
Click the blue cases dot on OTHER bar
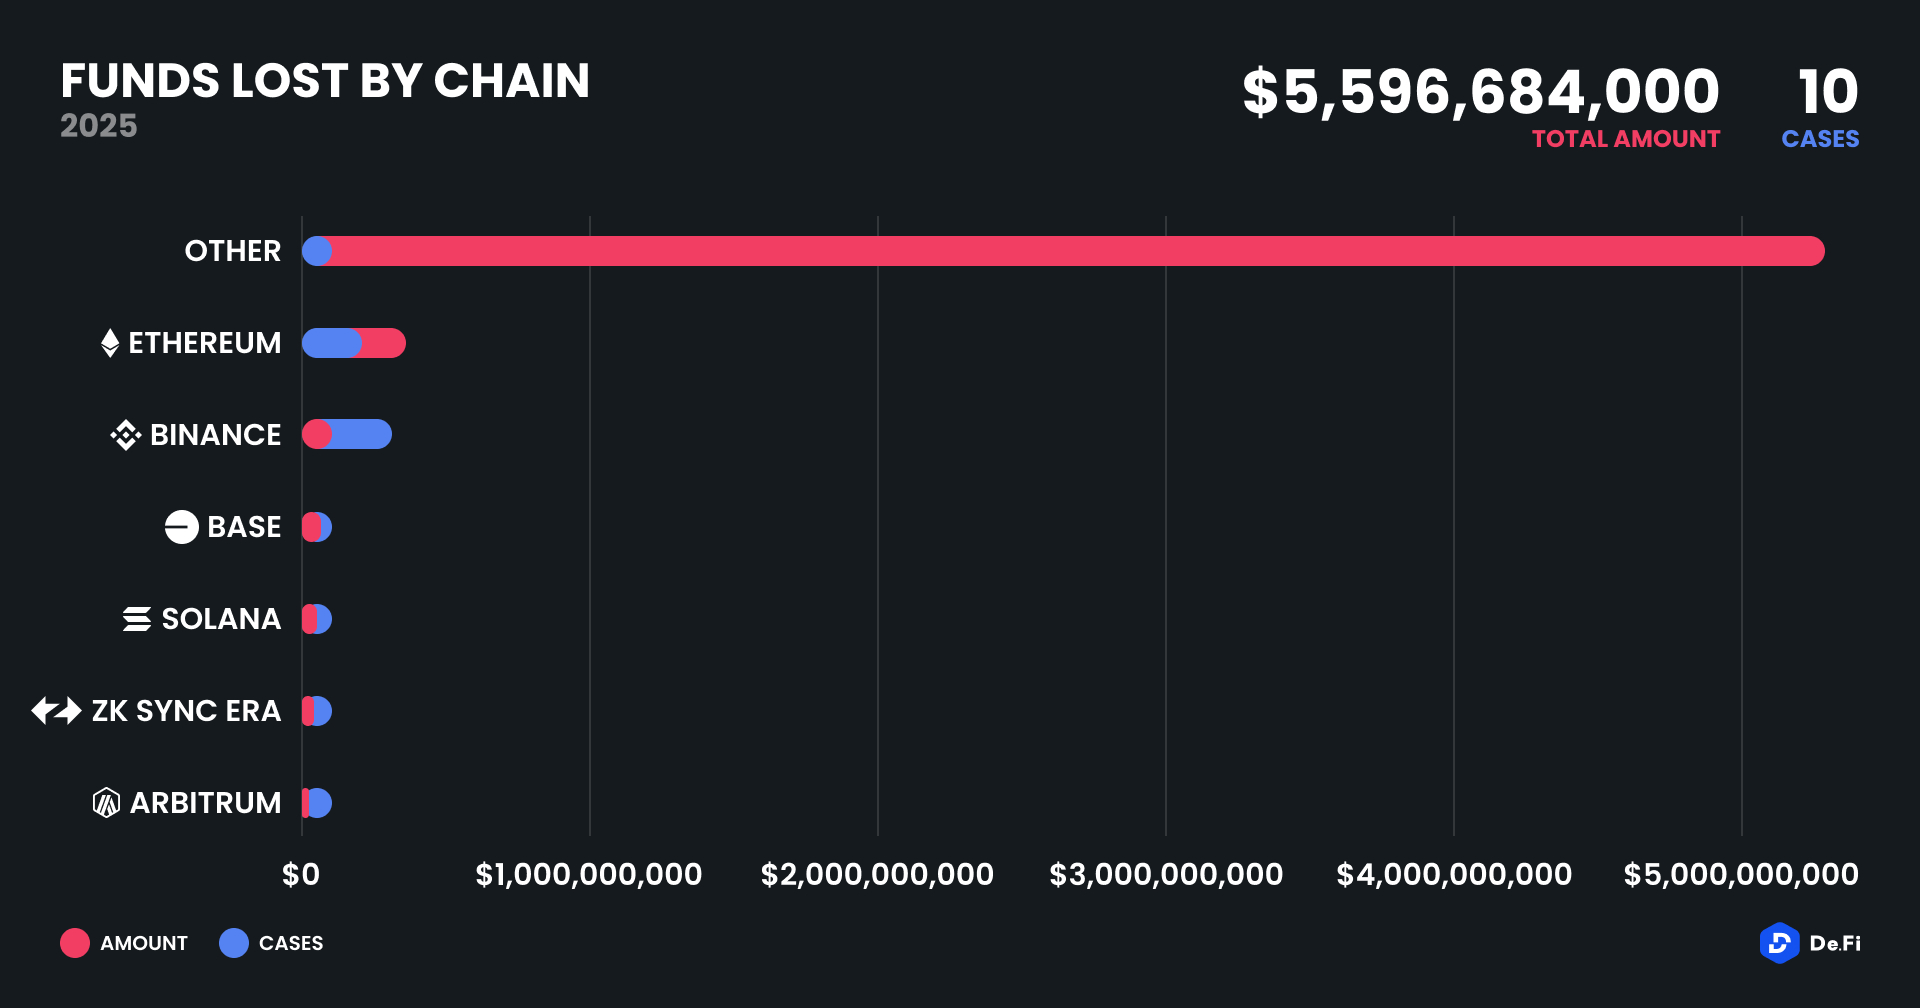(x=316, y=251)
